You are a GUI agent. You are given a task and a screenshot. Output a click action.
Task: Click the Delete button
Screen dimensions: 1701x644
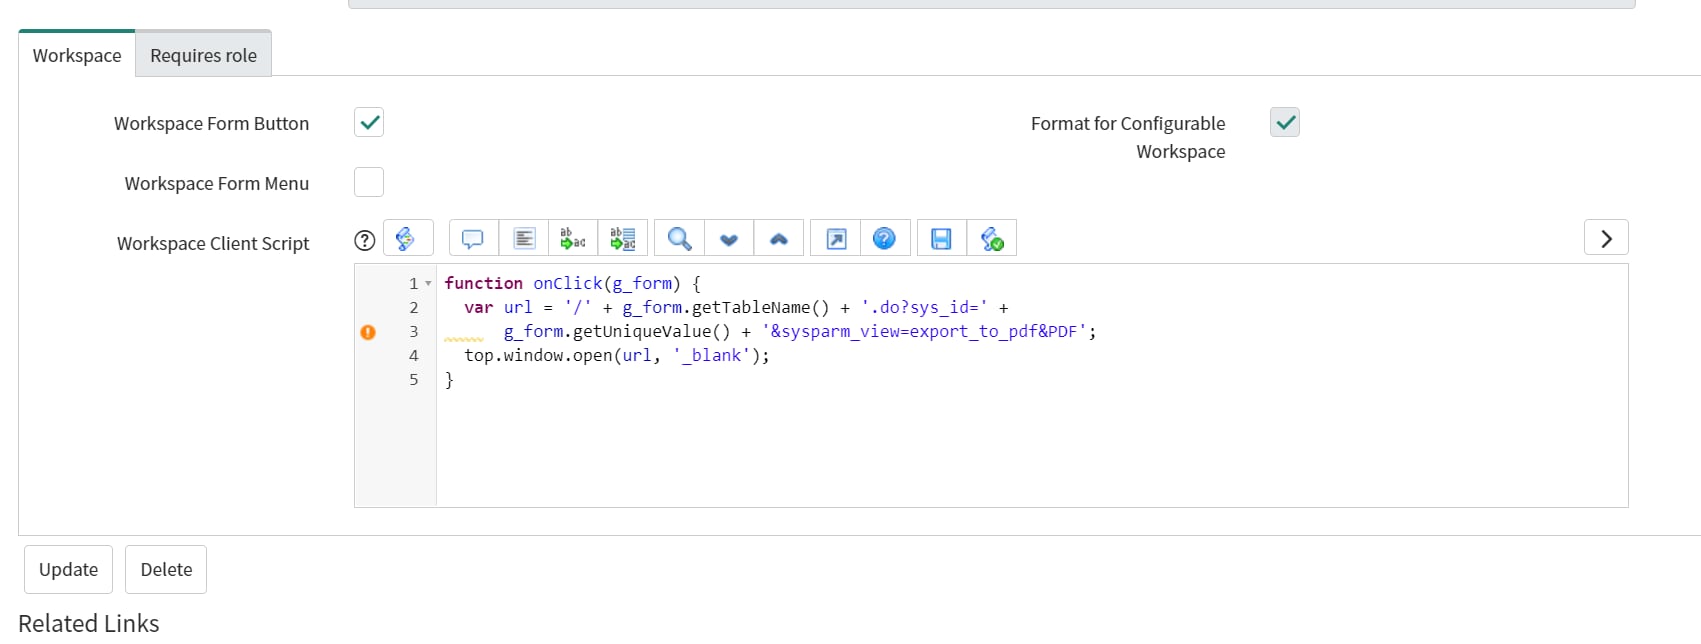(166, 569)
